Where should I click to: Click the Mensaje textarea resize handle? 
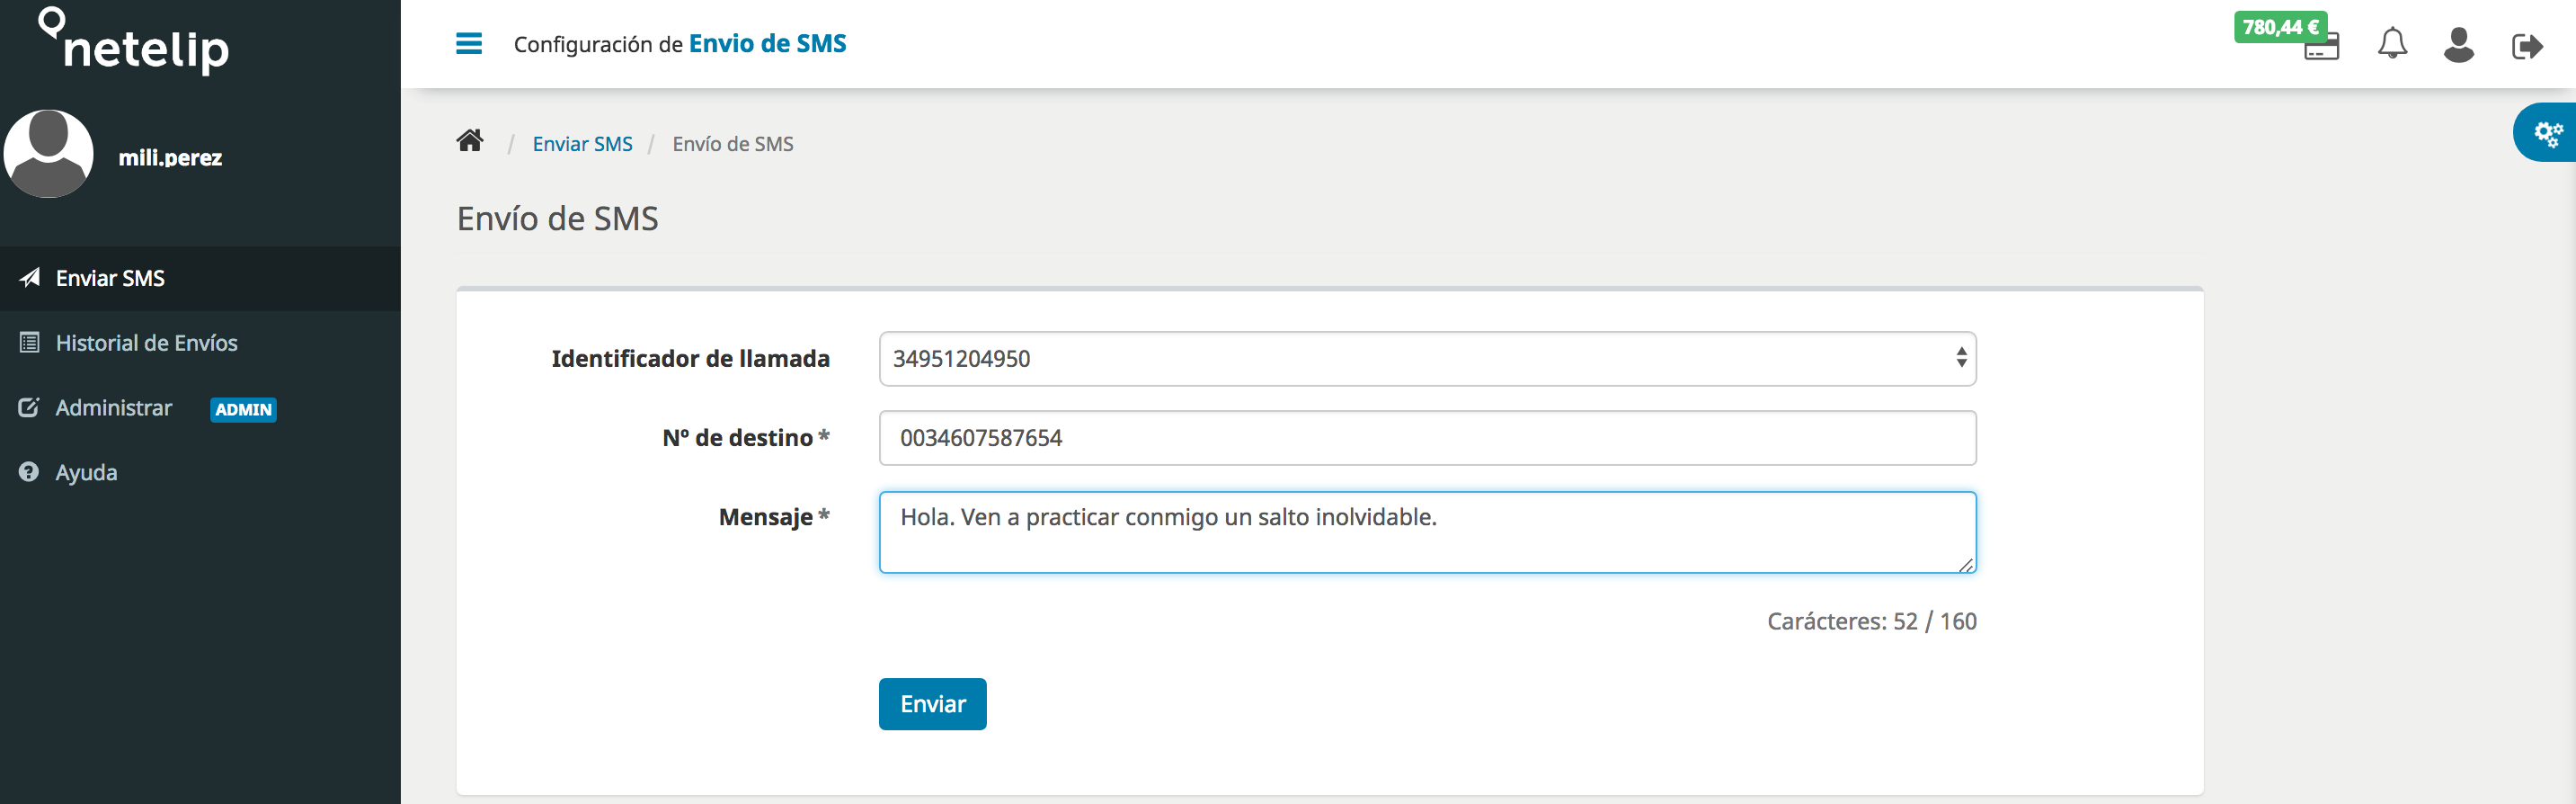pyautogui.click(x=1965, y=565)
